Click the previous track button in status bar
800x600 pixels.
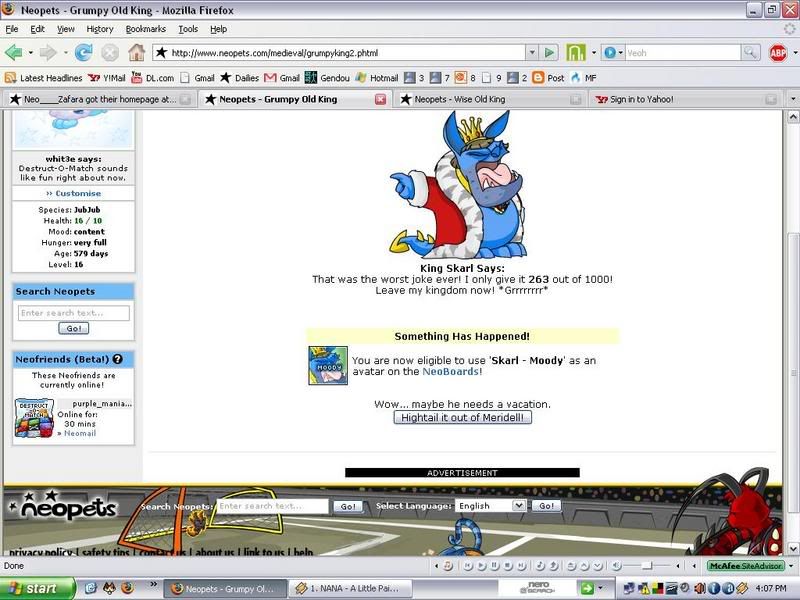[468, 566]
